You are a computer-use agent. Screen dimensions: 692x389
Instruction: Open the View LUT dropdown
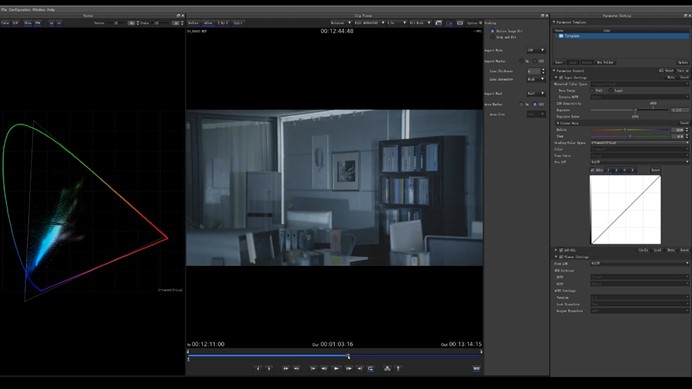click(x=639, y=263)
